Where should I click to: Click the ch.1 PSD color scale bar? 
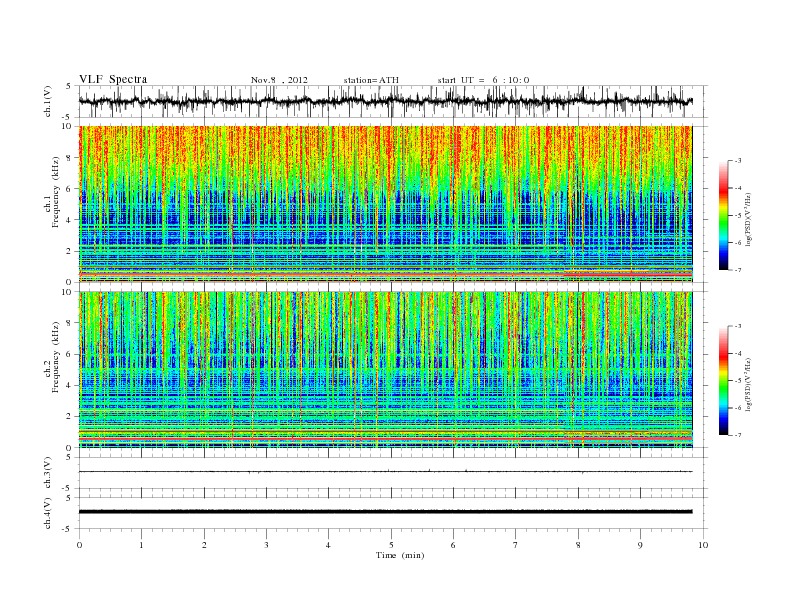click(x=723, y=215)
